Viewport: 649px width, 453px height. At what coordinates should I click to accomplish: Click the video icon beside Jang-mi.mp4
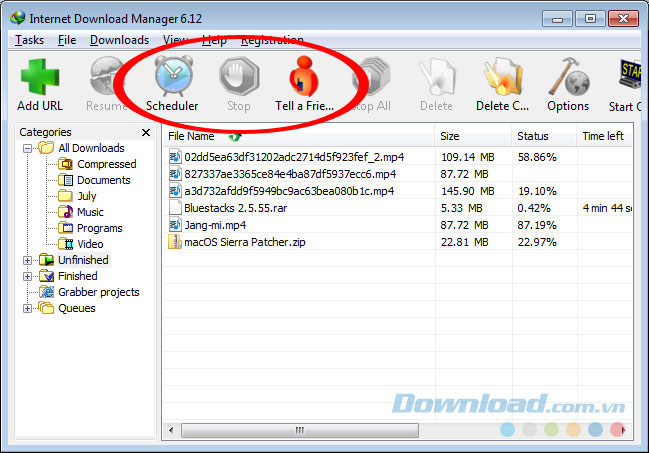coord(175,225)
